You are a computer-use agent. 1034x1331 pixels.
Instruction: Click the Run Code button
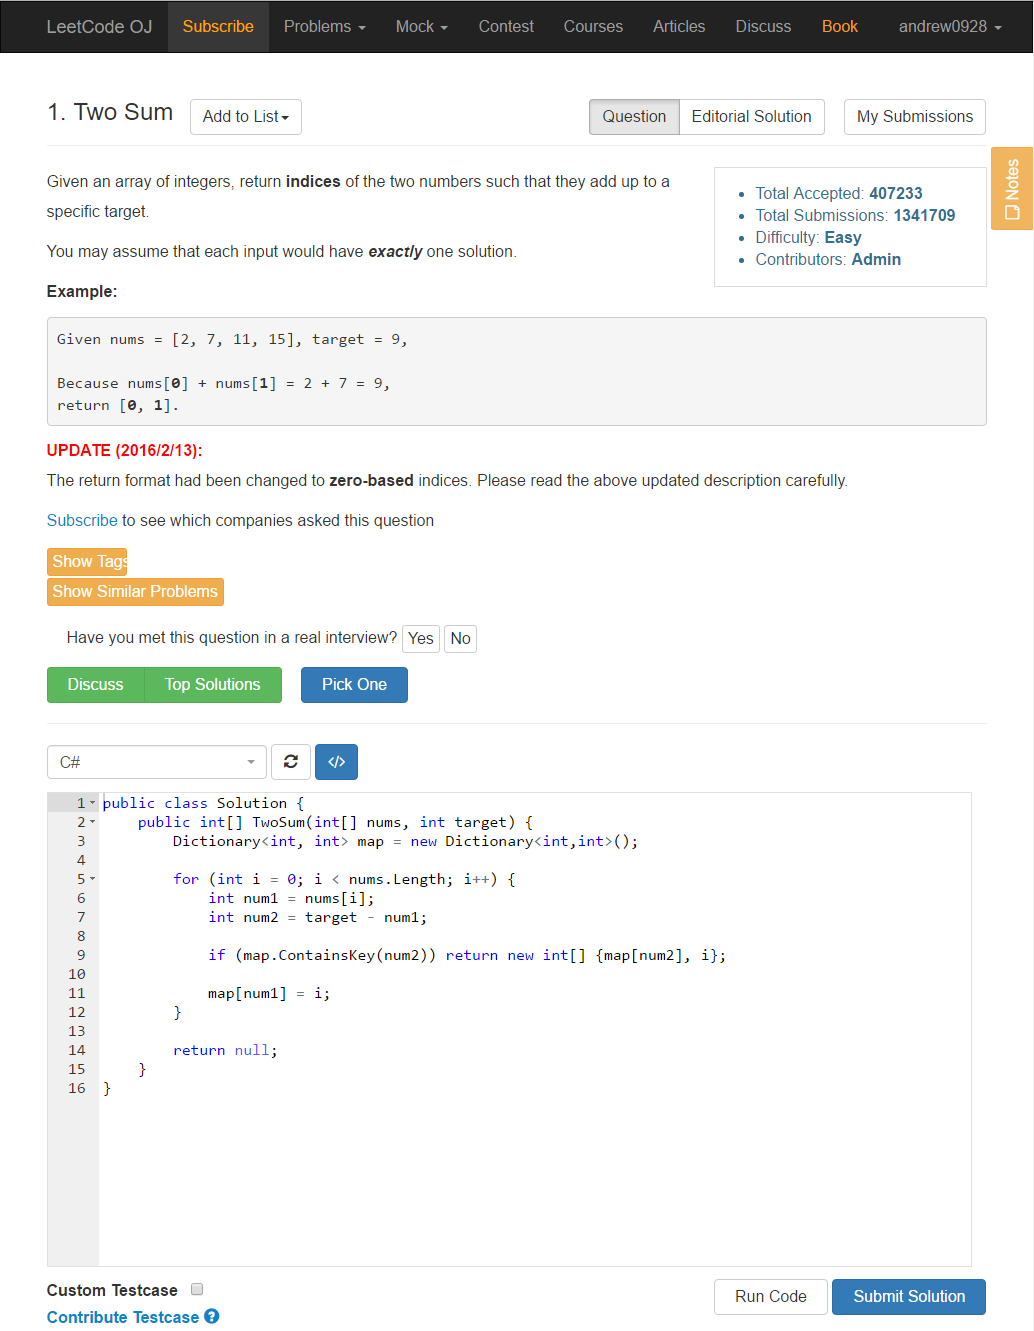coord(770,1296)
